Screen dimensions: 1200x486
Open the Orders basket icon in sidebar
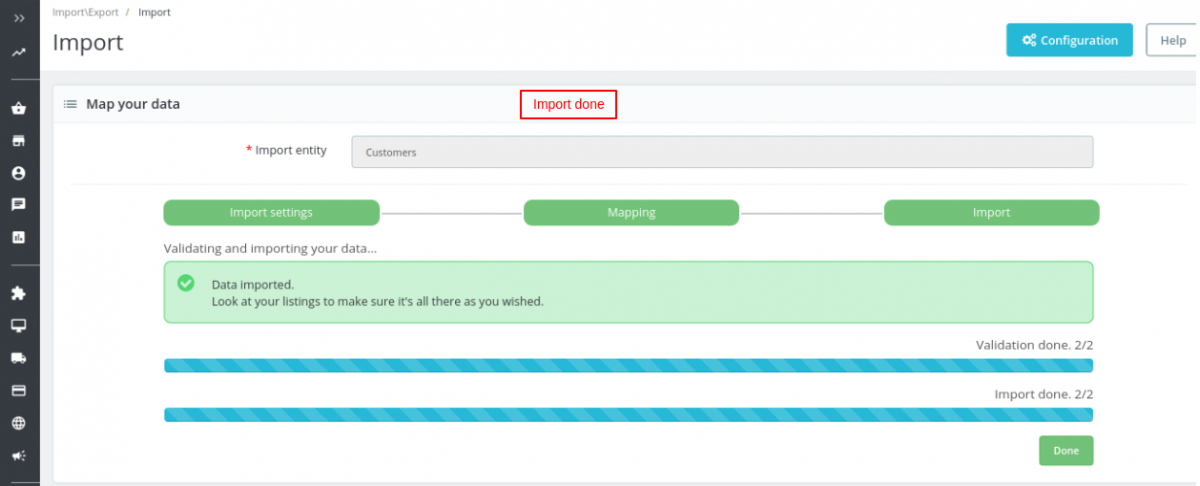[18, 109]
